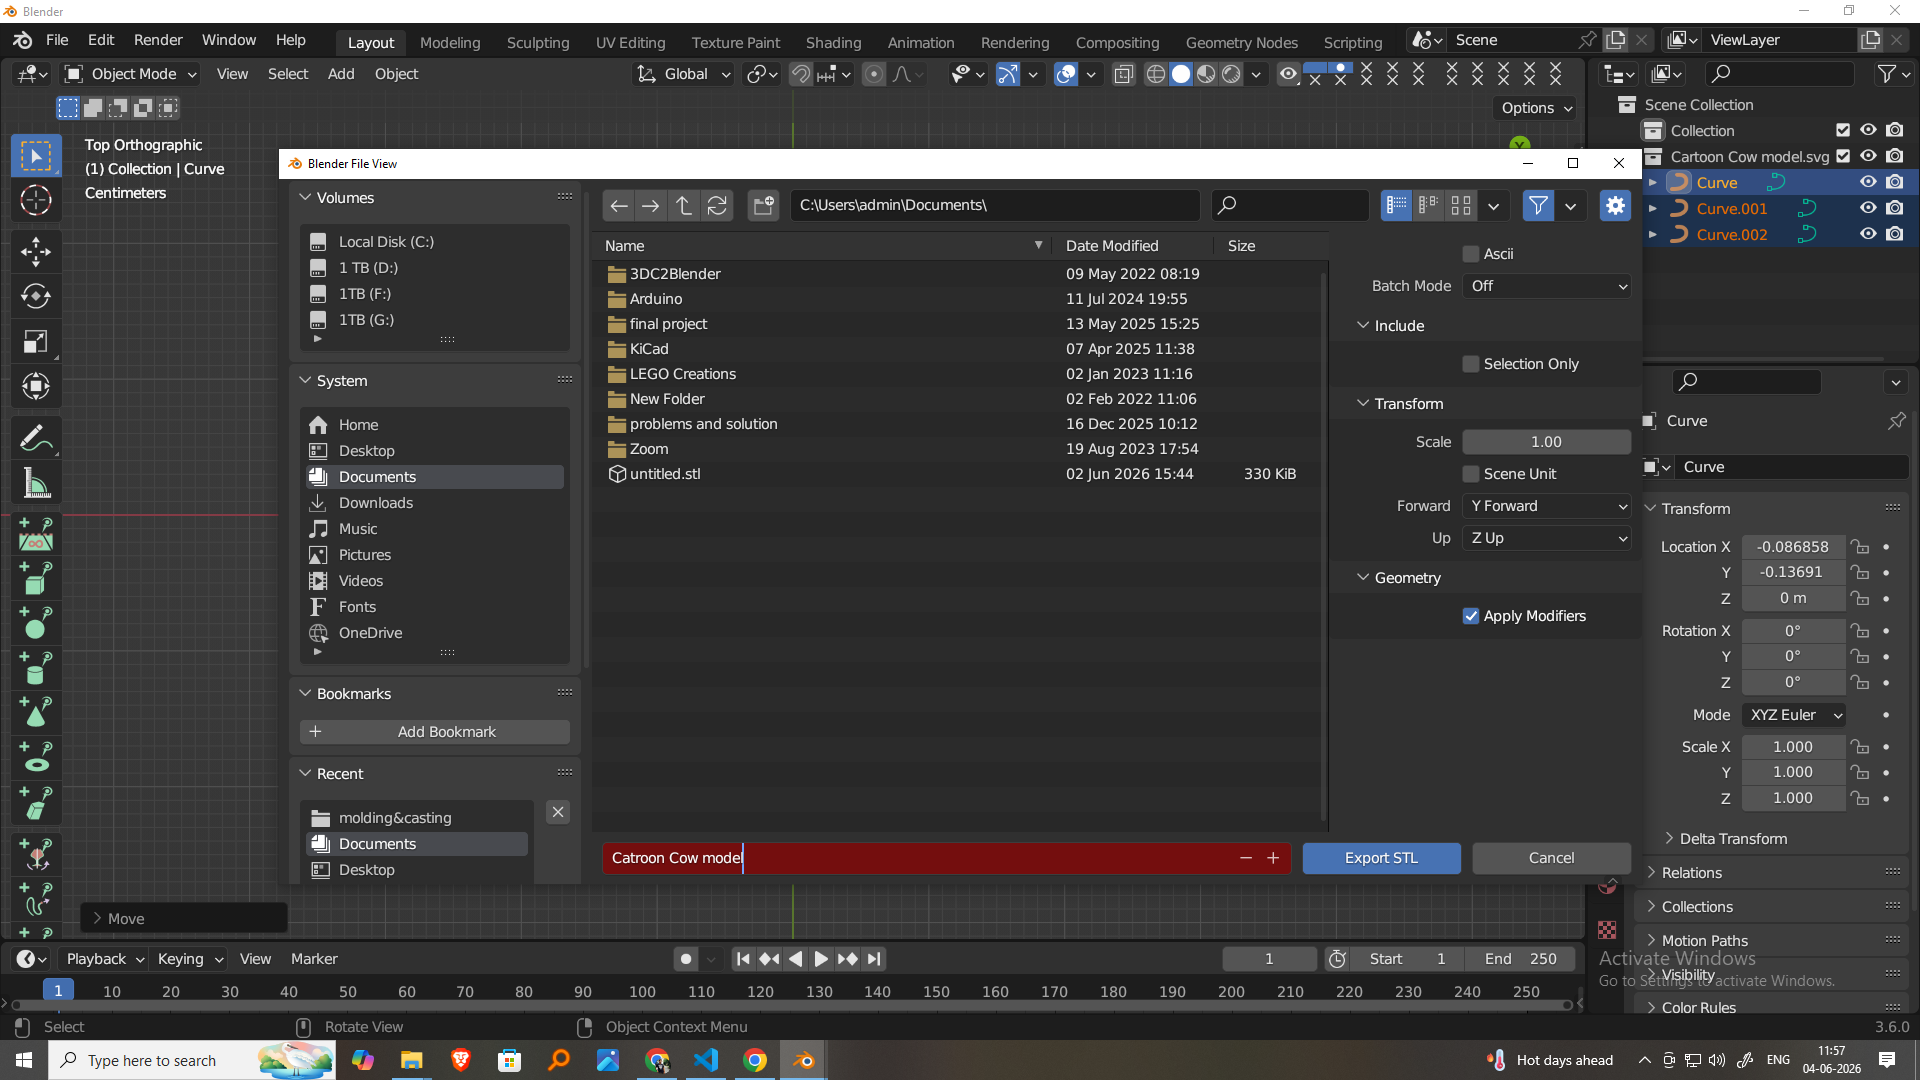Switch to Geometry Nodes workspace tab
The image size is (1920, 1080).
click(x=1241, y=42)
